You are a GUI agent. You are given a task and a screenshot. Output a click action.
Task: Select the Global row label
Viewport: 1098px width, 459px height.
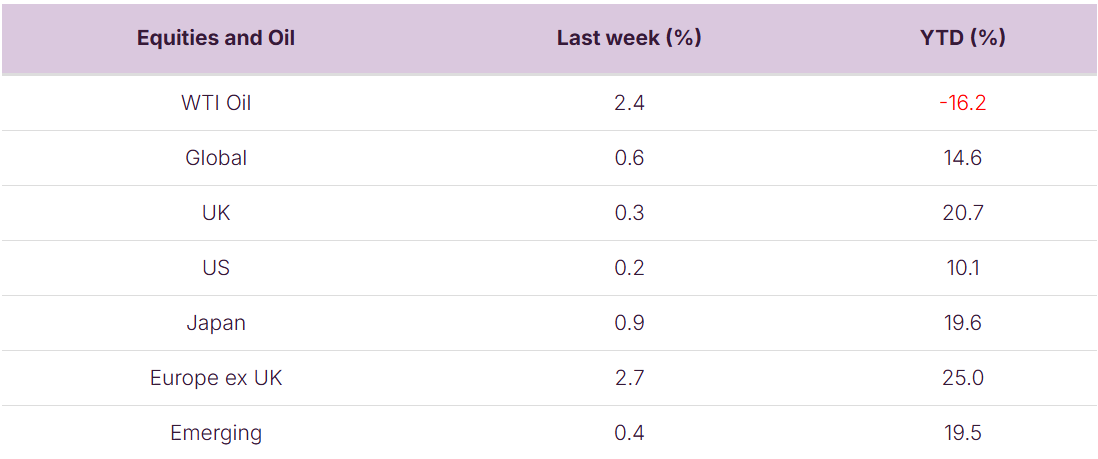[x=216, y=158]
